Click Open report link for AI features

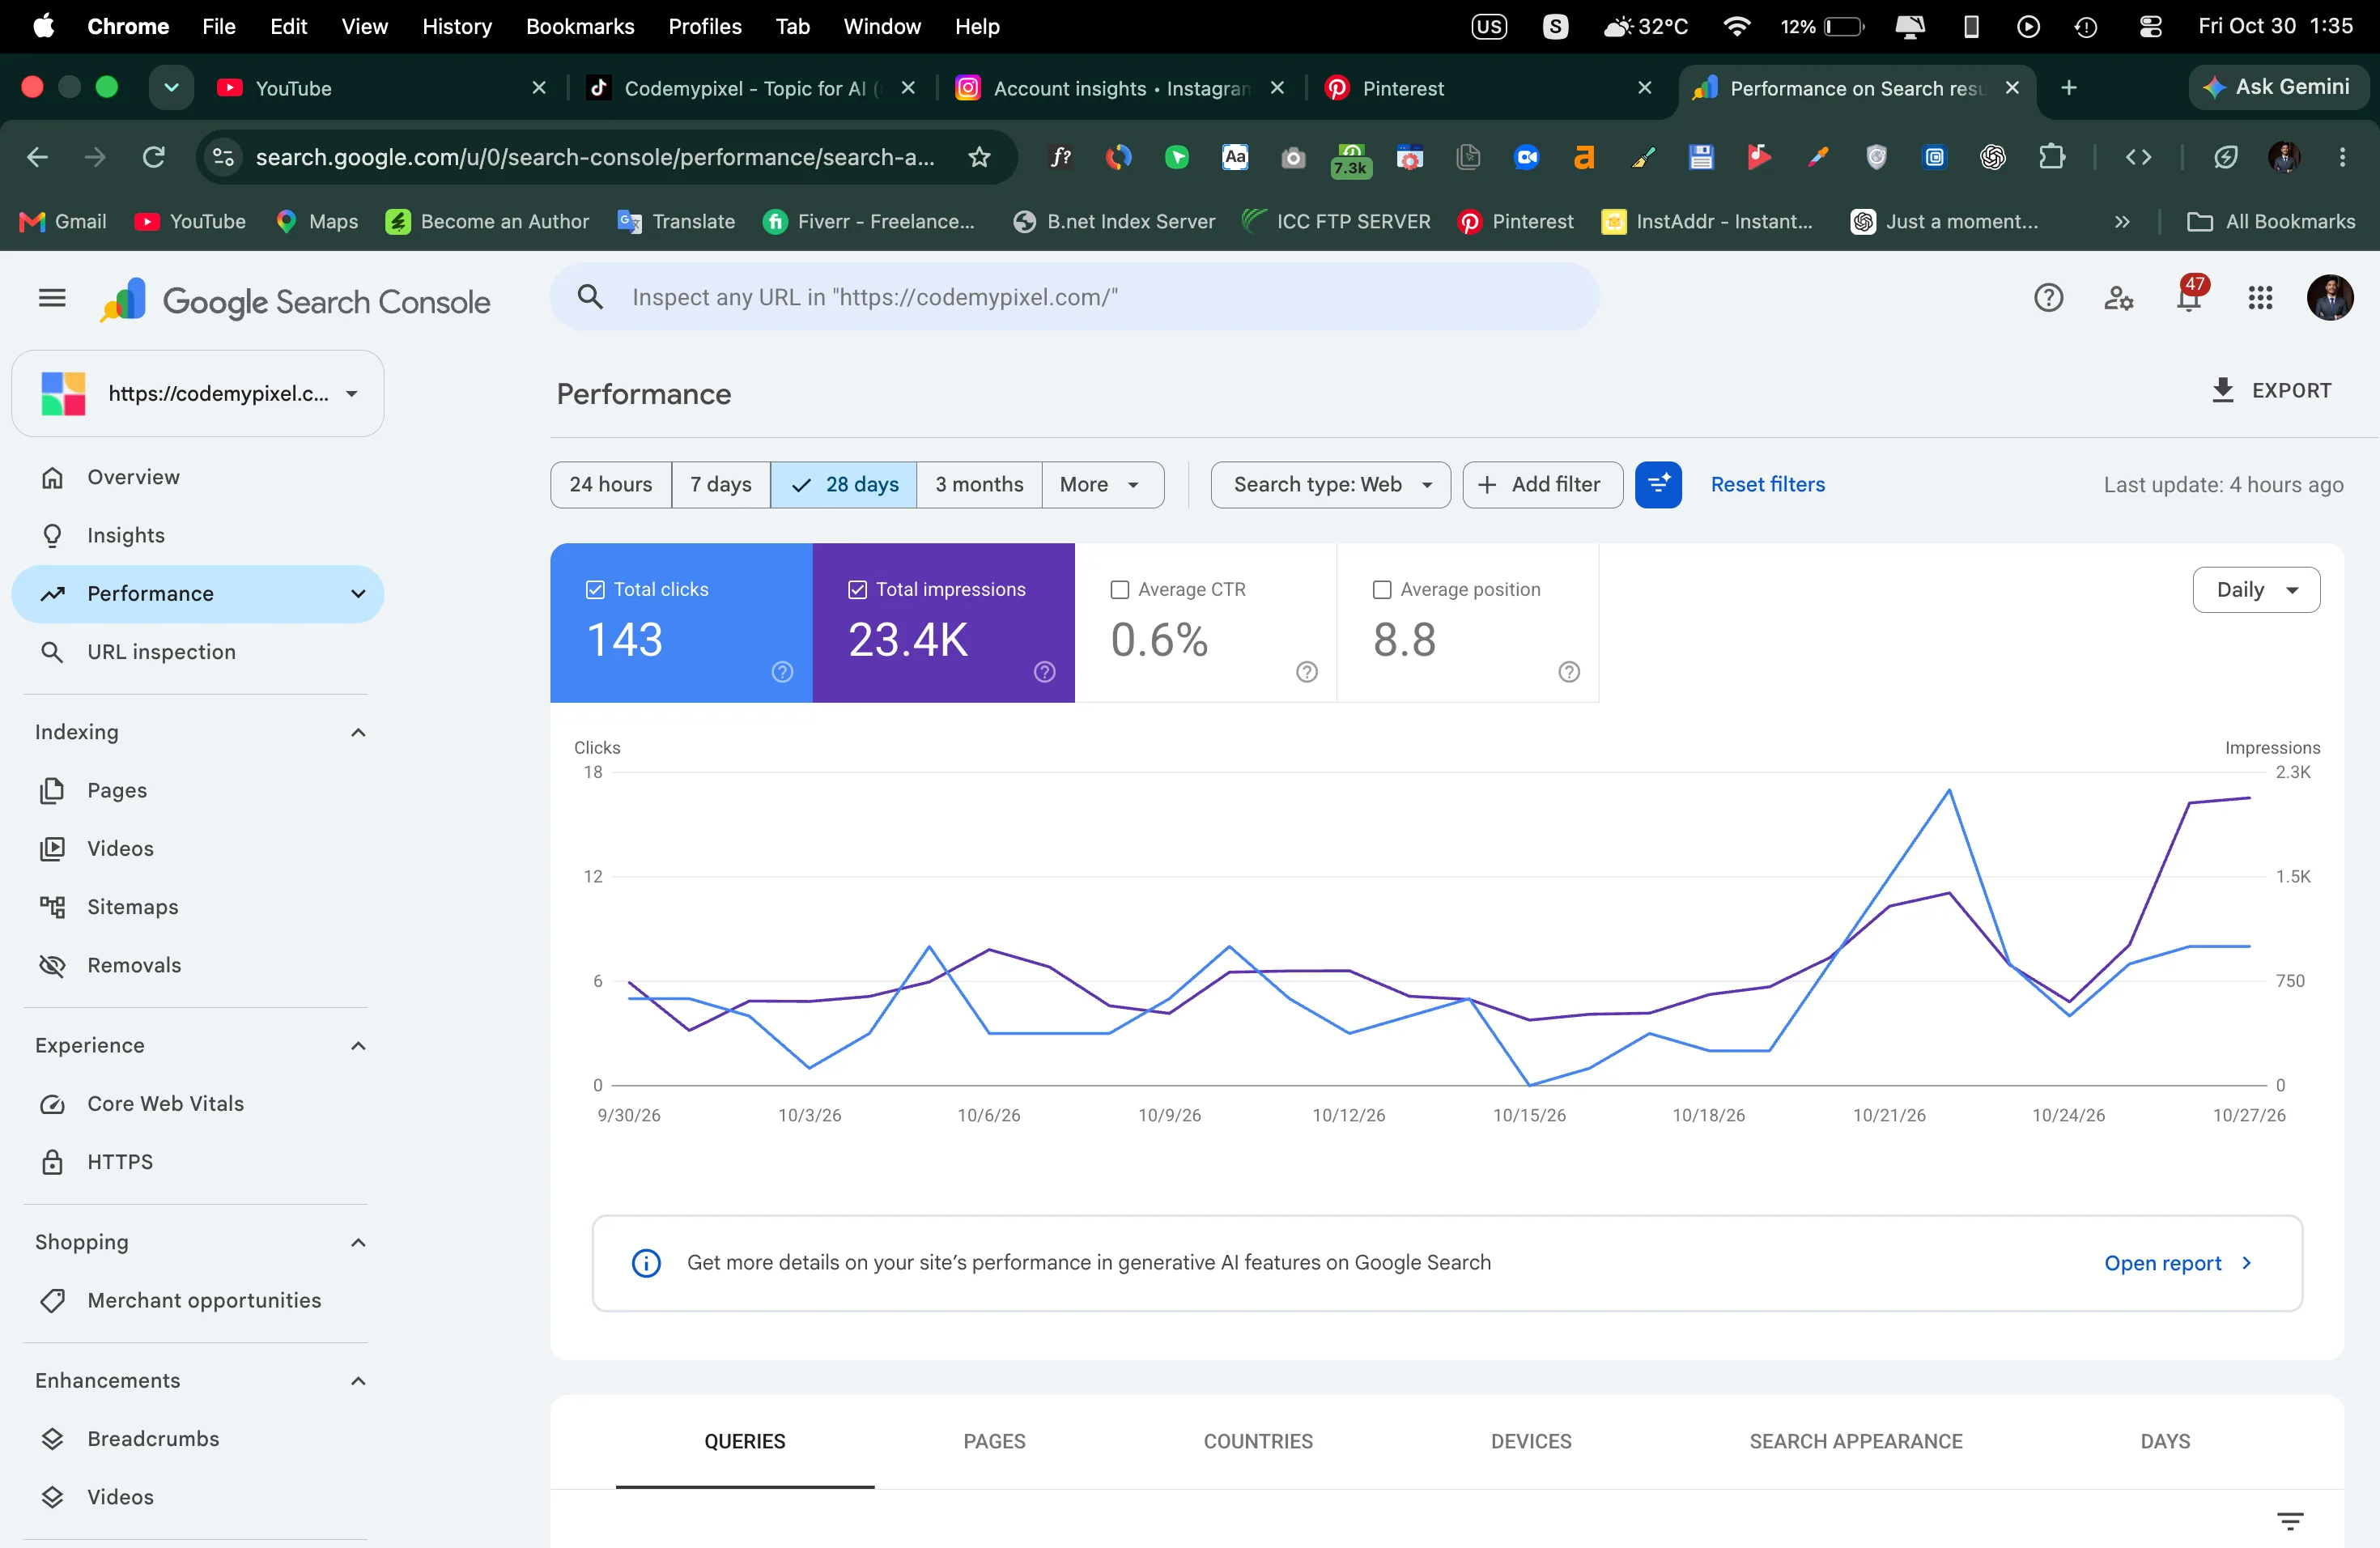pyautogui.click(x=2178, y=1263)
